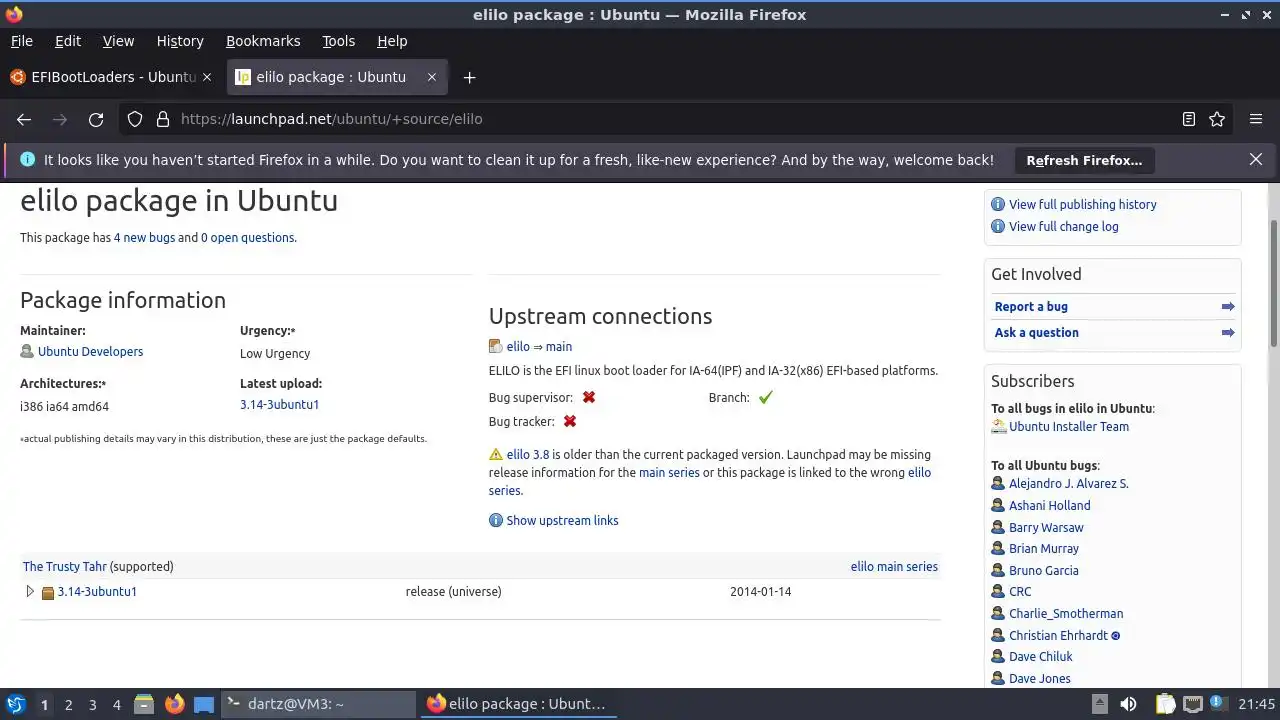Click person icon beside Barry Warsaw
The width and height of the screenshot is (1280, 720).
998,527
